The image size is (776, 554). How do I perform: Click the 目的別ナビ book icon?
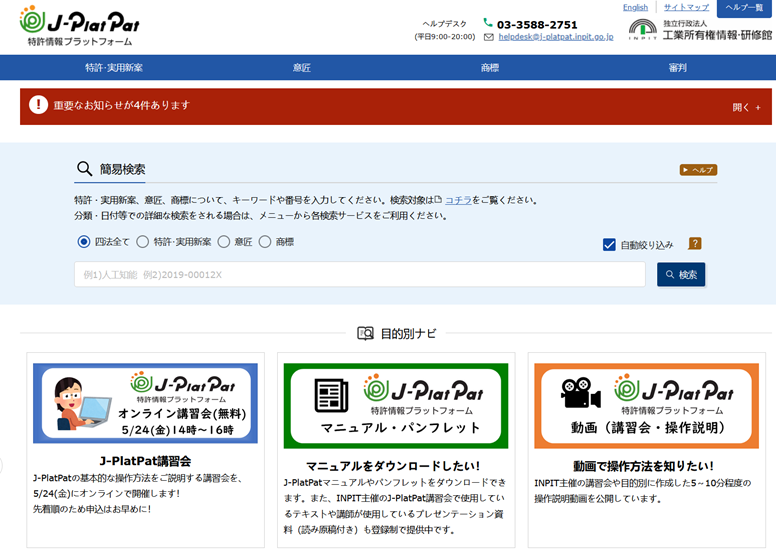pos(365,333)
